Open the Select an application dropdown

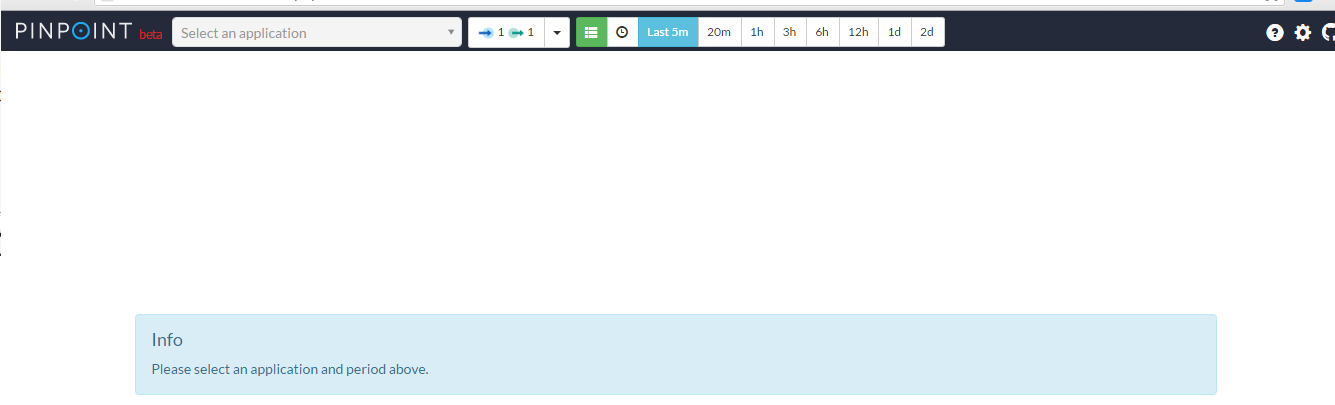click(x=317, y=33)
